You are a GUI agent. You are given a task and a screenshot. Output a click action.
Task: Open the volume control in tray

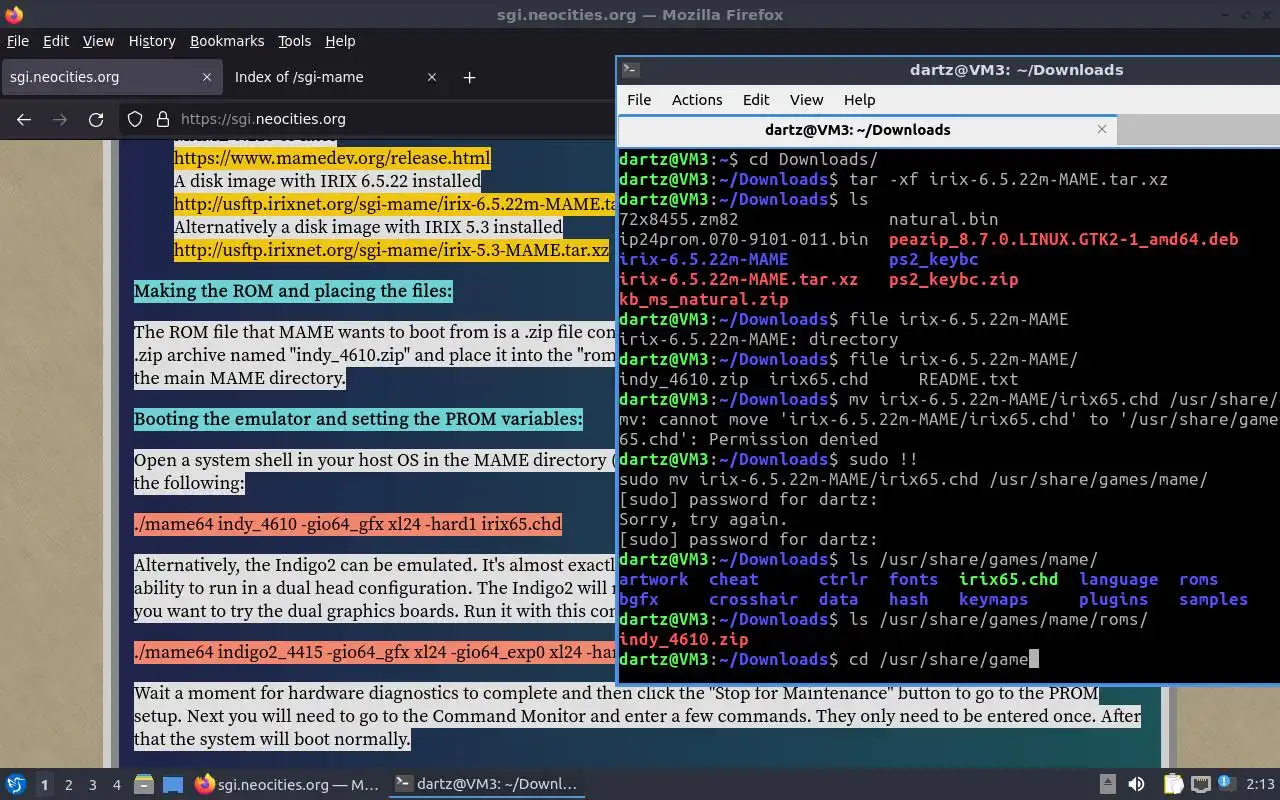(1136, 785)
